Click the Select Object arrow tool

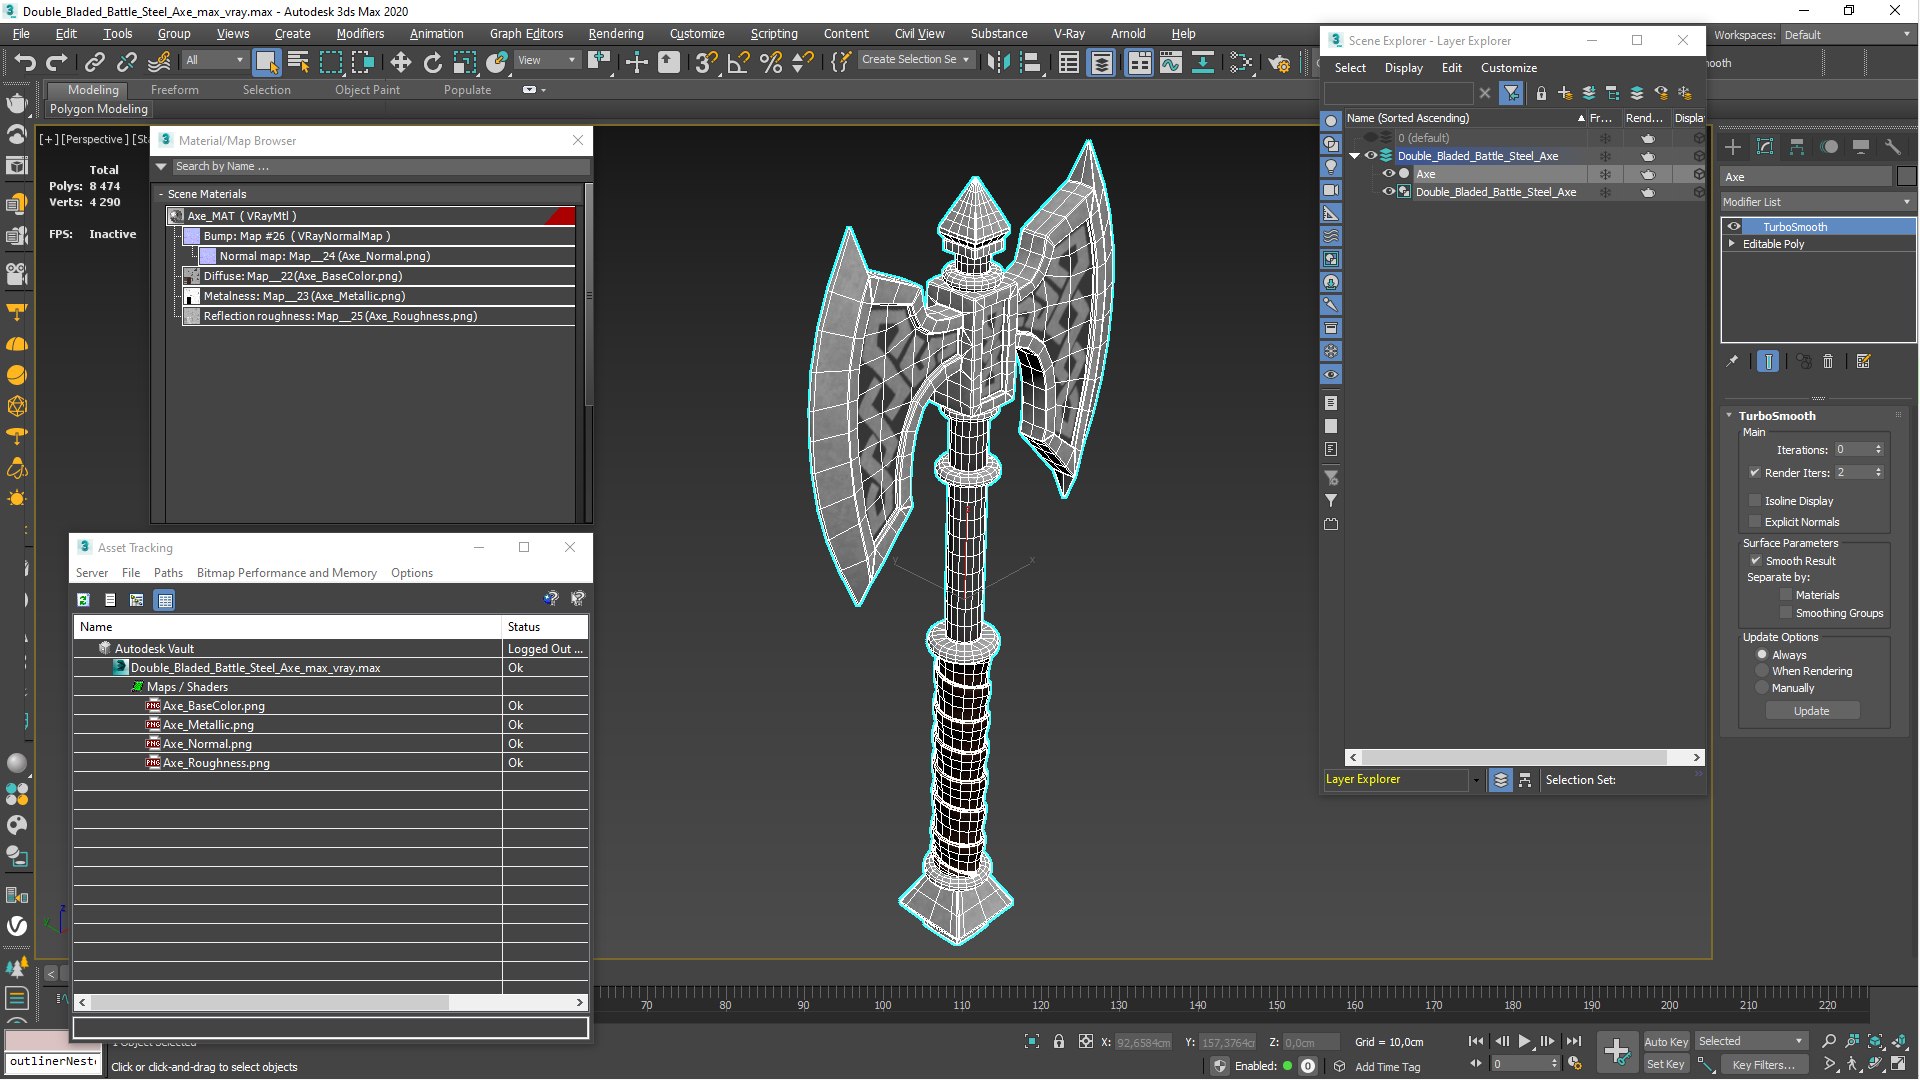tap(266, 62)
